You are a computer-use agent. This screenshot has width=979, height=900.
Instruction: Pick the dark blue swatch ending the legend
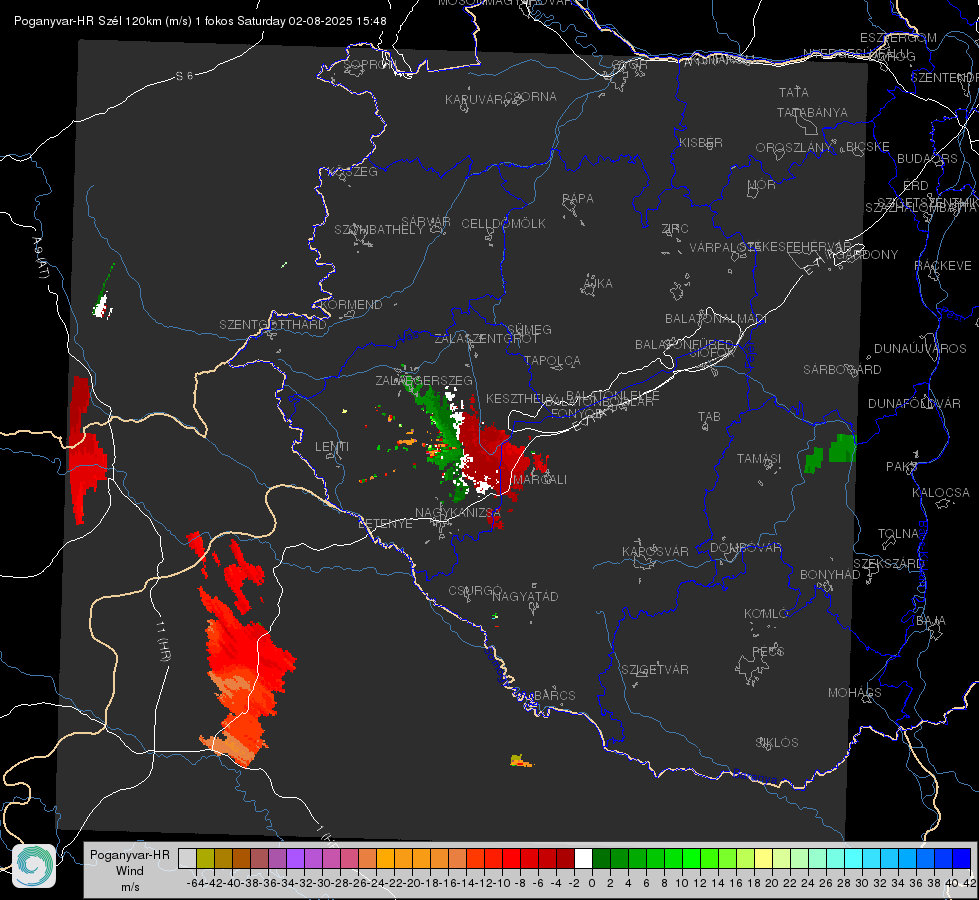tap(962, 858)
